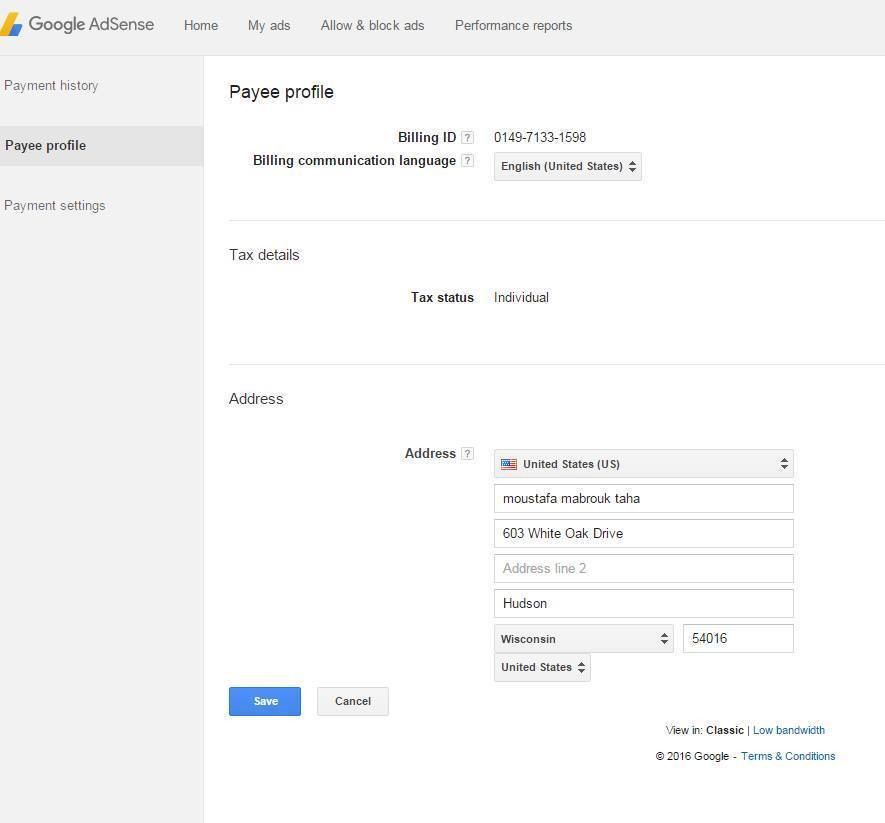Click the Google AdSense logo
This screenshot has width=885, height=823.
coord(78,25)
